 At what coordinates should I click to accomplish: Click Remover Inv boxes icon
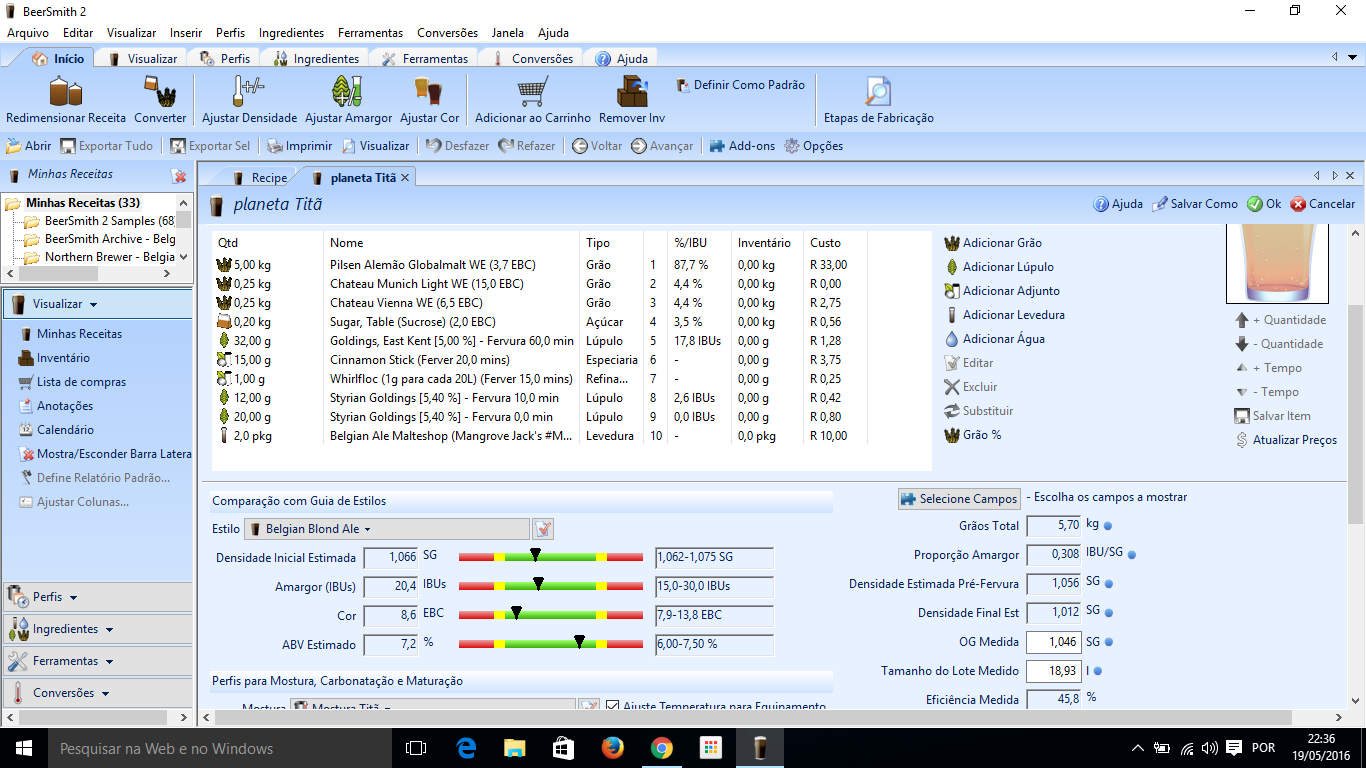[x=631, y=92]
